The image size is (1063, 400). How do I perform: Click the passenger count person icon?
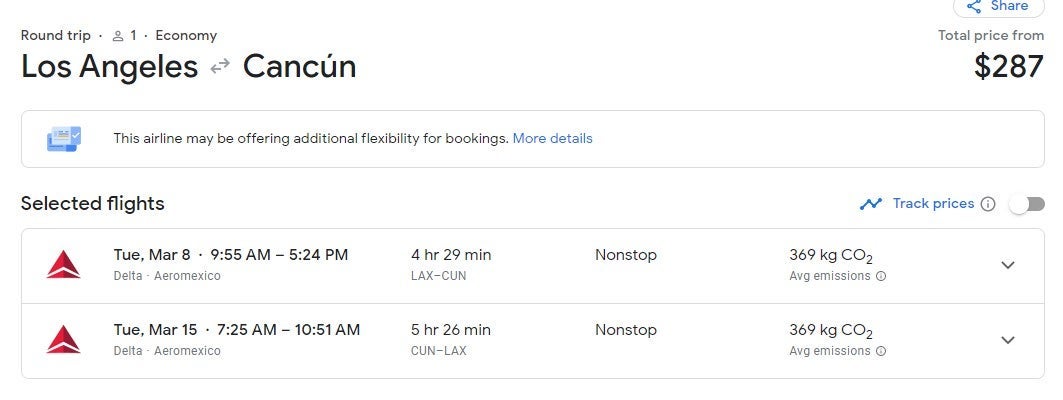tap(118, 36)
